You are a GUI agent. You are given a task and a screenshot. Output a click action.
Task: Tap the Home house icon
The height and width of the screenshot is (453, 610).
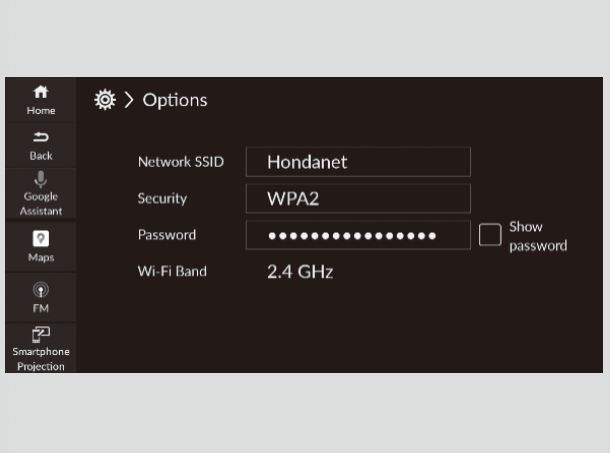pyautogui.click(x=41, y=91)
